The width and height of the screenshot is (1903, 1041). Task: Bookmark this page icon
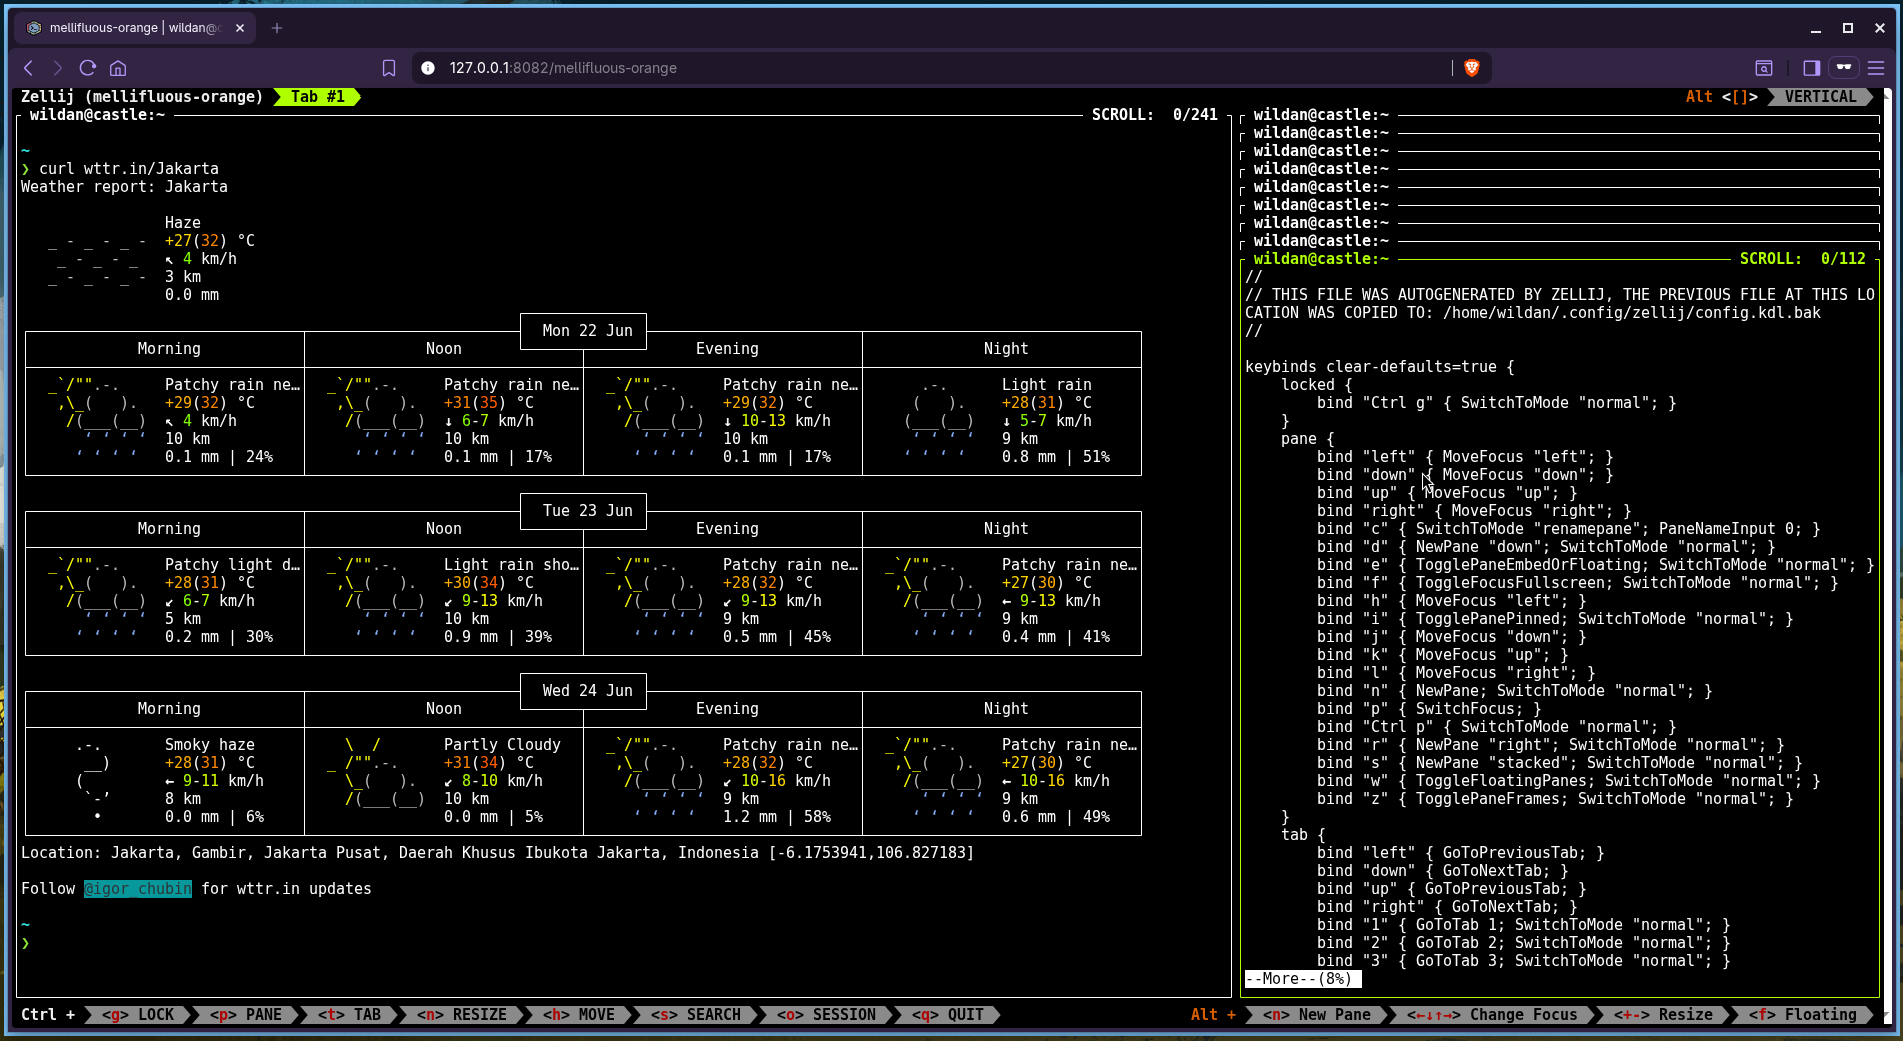(389, 68)
